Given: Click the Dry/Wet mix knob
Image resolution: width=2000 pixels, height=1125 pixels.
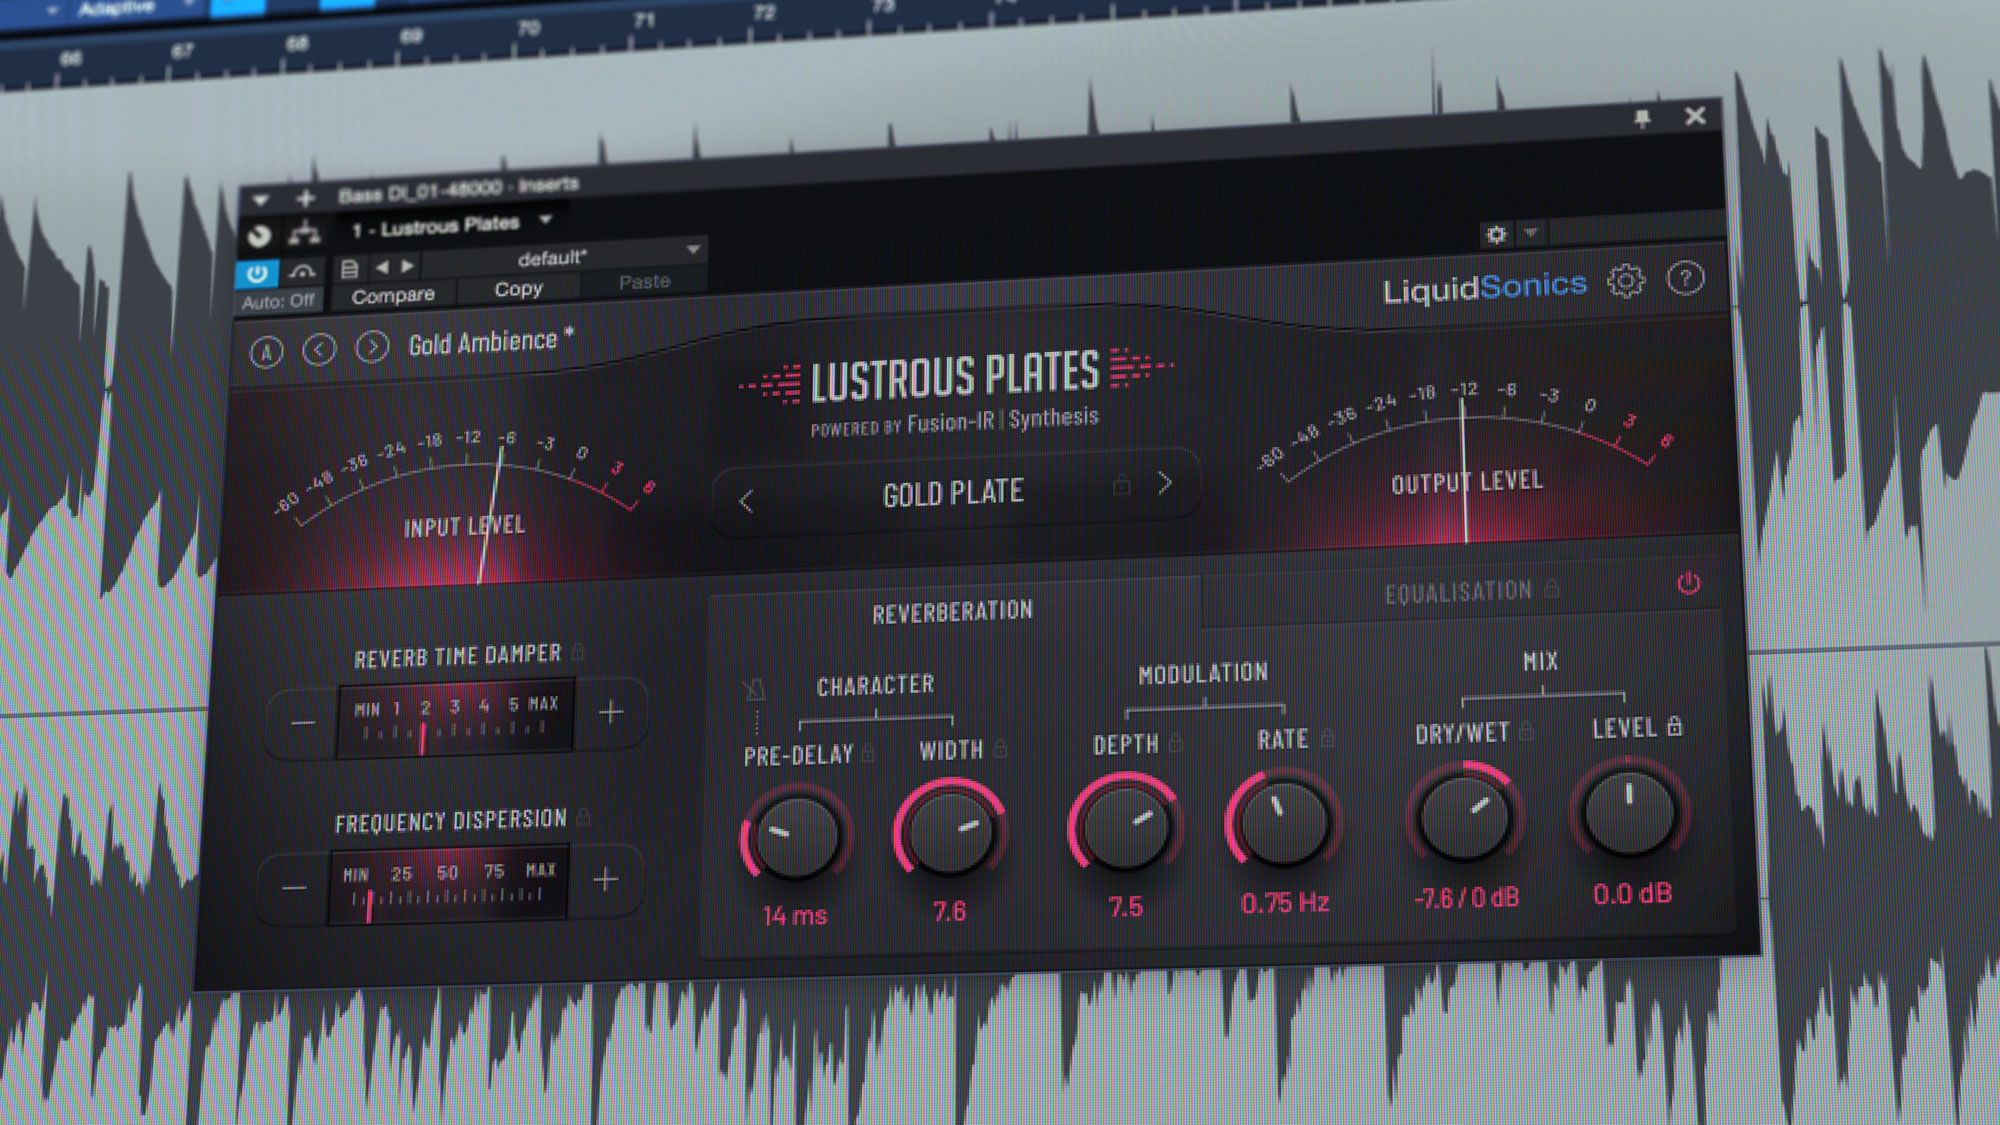Looking at the screenshot, I should click(1465, 816).
